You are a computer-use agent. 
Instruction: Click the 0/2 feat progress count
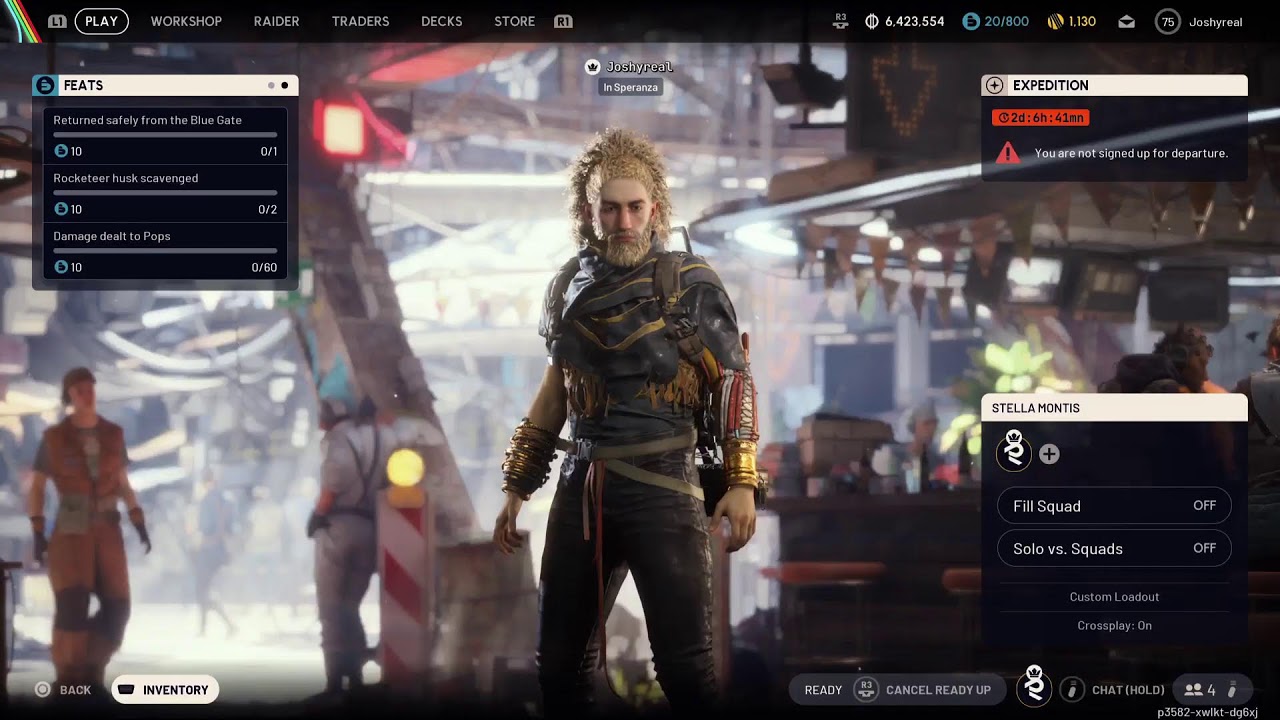point(268,210)
